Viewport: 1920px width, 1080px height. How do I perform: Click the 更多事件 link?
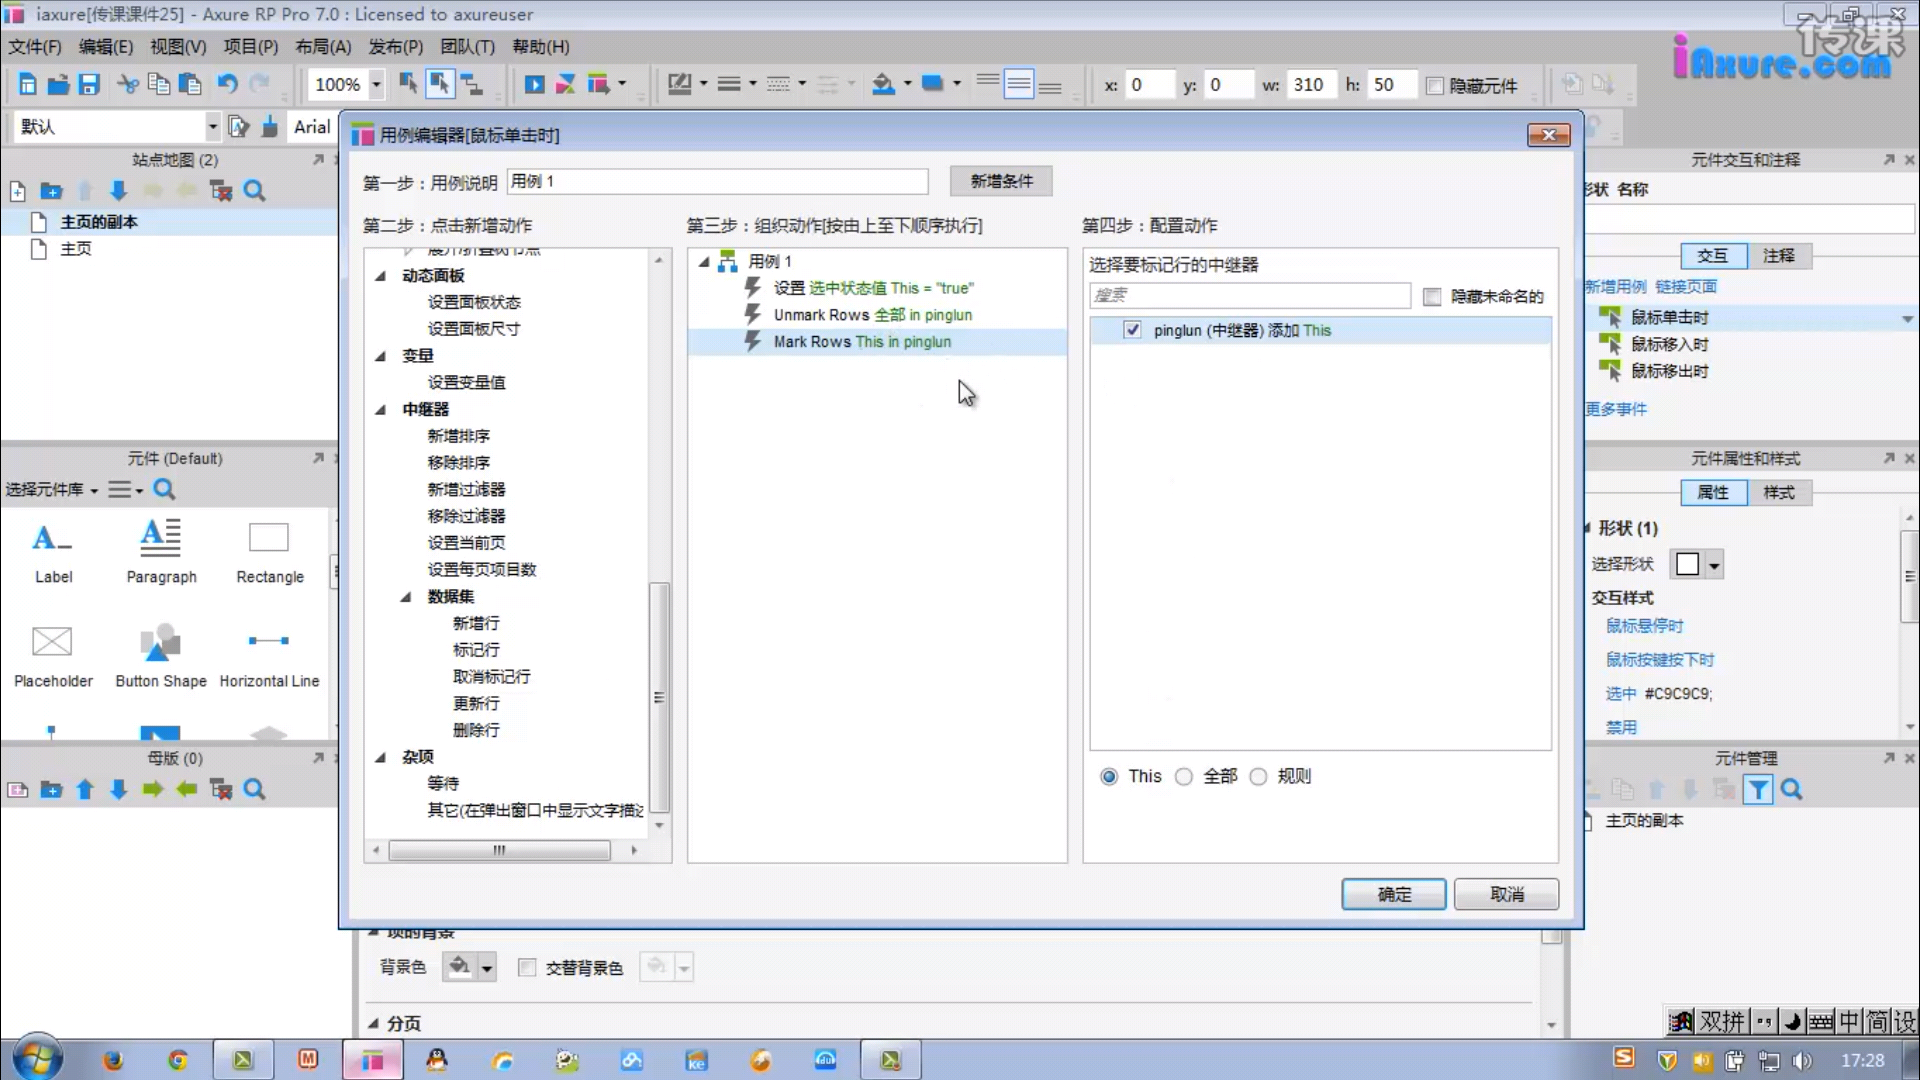click(1617, 410)
